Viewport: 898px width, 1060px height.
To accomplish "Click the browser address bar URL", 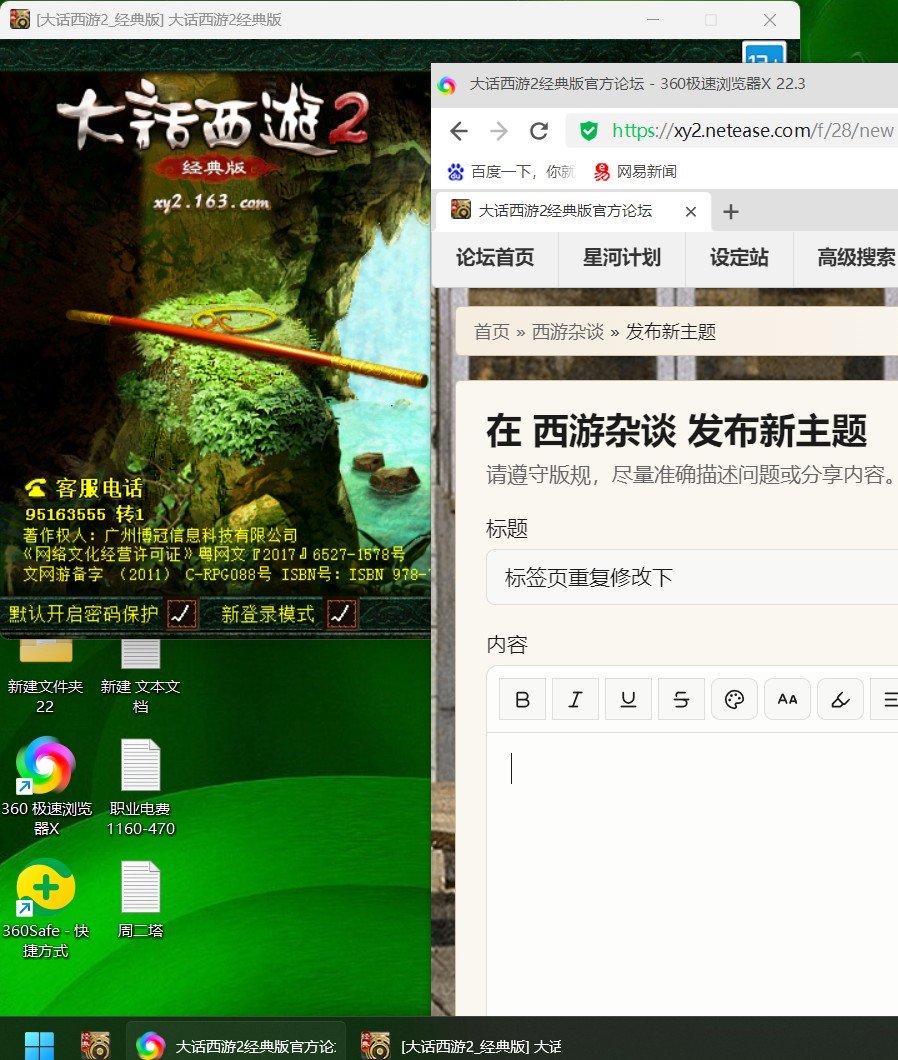I will click(x=752, y=130).
